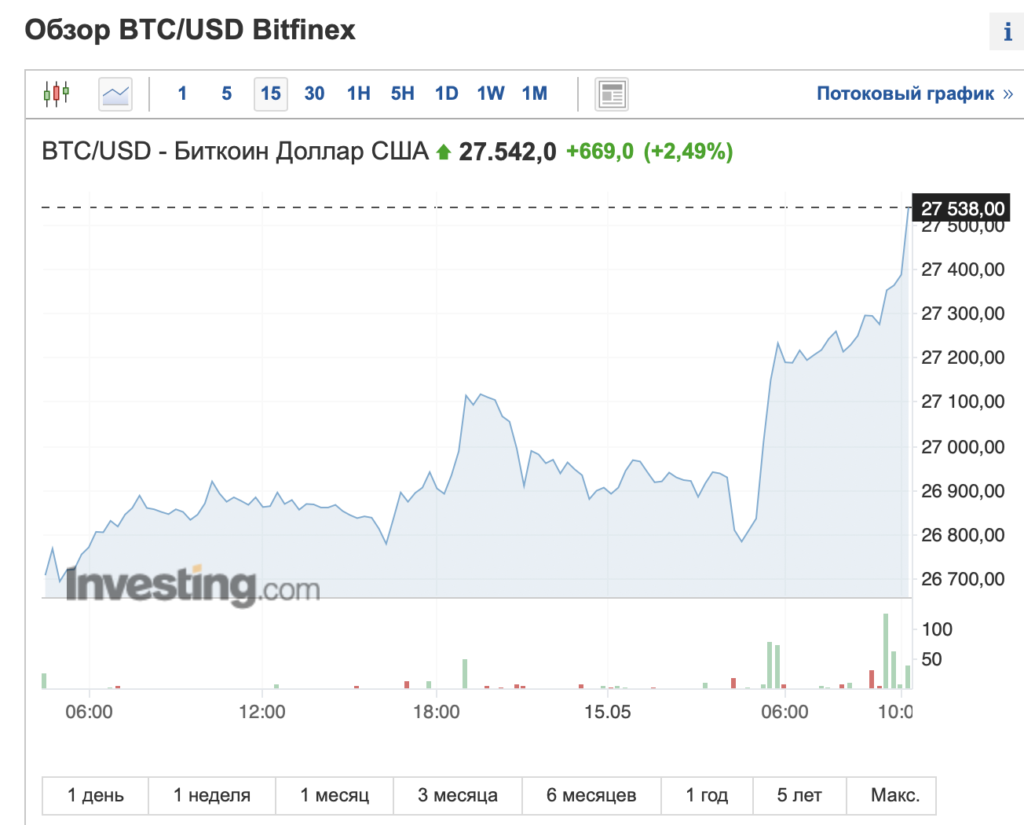The image size is (1024, 825).
Task: Set range to 1 год
Action: (707, 795)
